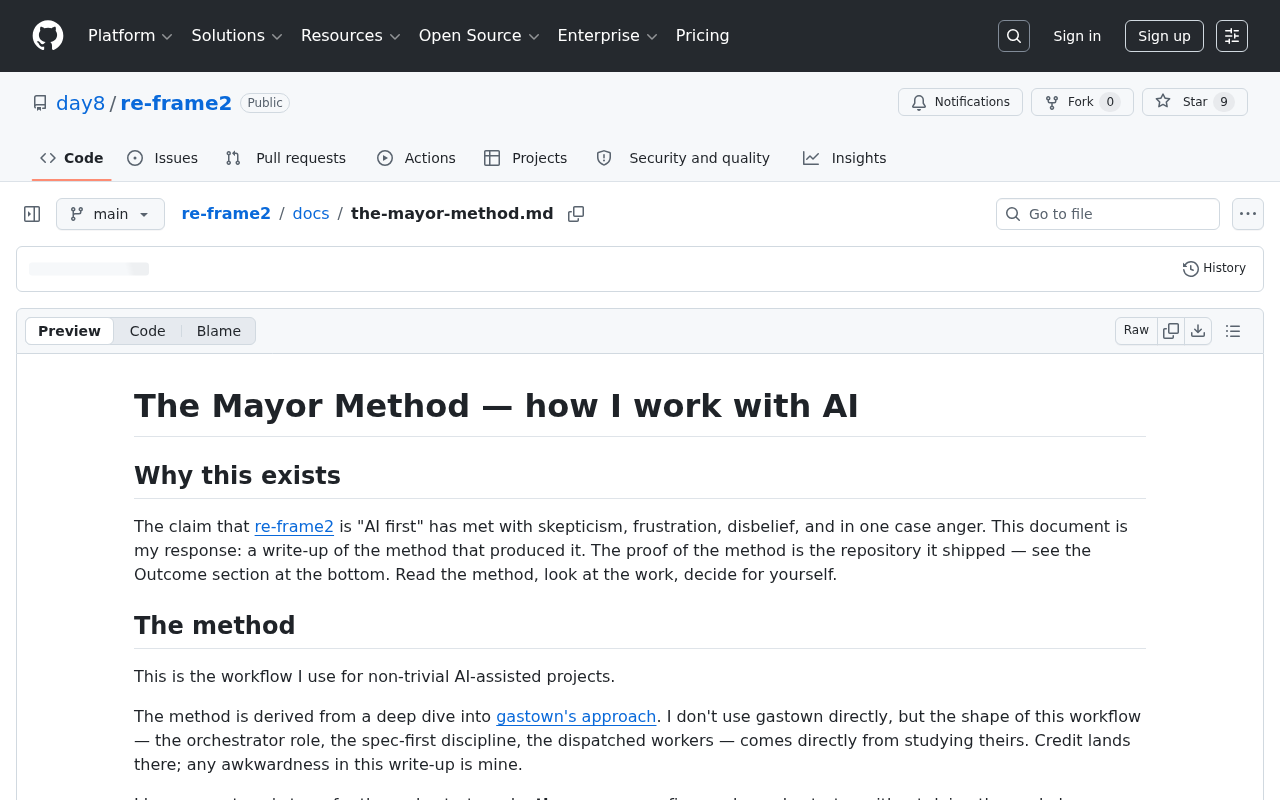
Task: Open the Security and quality tab
Action: (683, 158)
